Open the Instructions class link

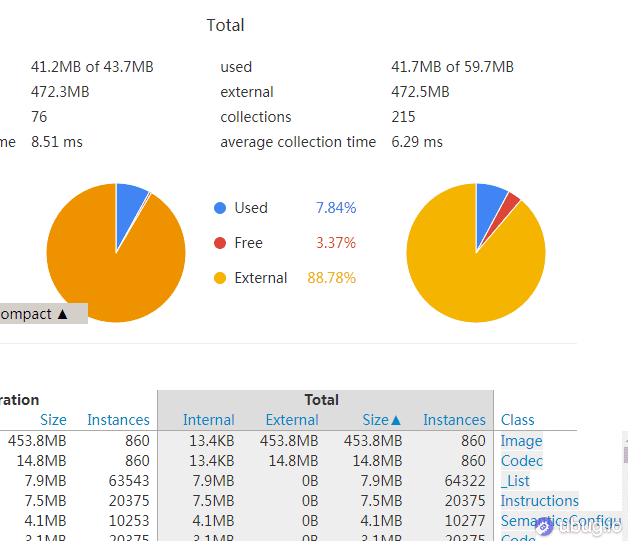click(x=539, y=501)
